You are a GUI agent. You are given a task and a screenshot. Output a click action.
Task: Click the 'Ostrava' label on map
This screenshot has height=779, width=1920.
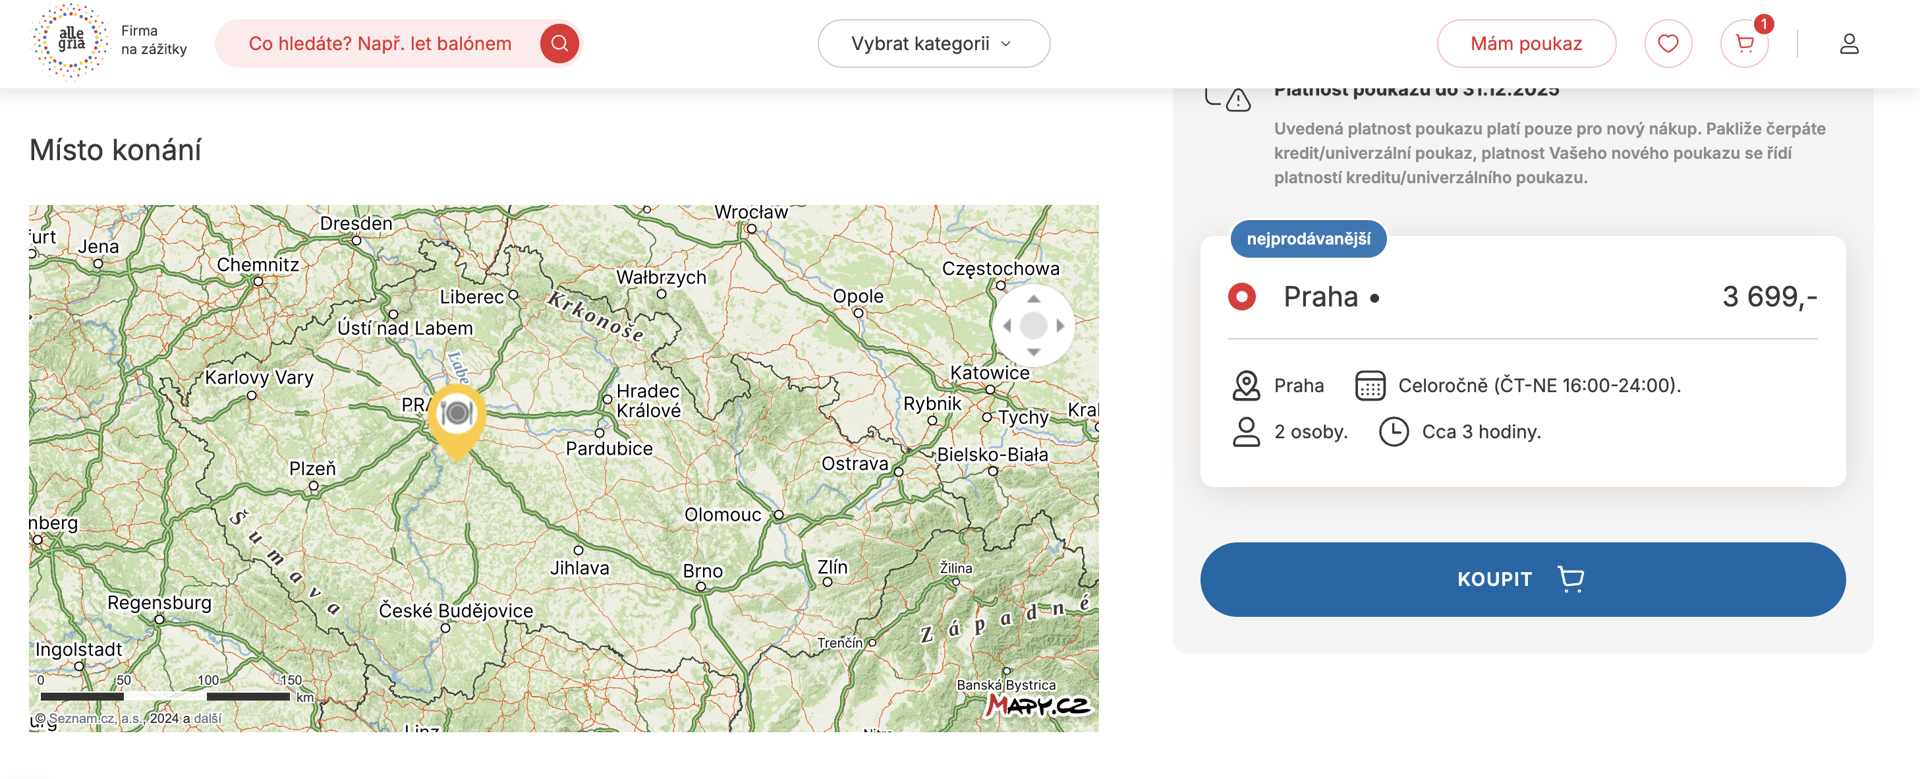point(855,464)
